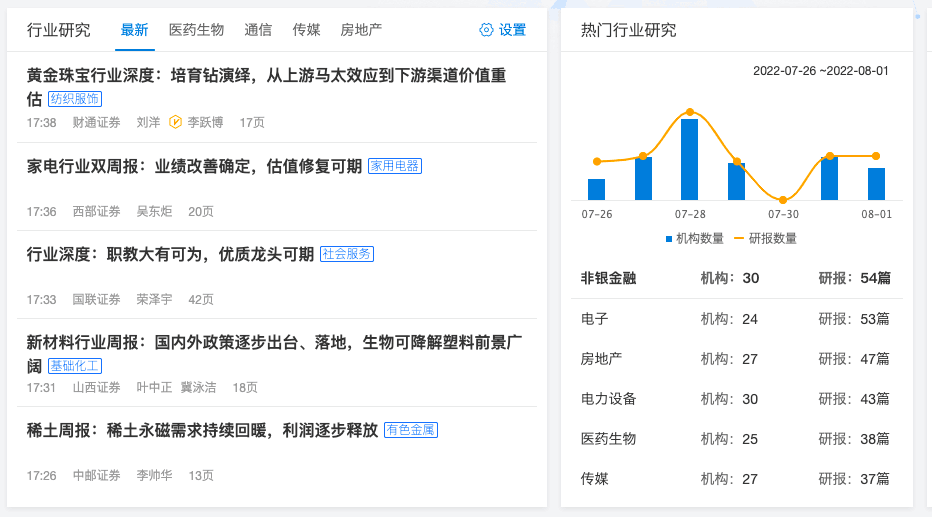
Task: Go to the 房地产 tab
Action: [361, 30]
